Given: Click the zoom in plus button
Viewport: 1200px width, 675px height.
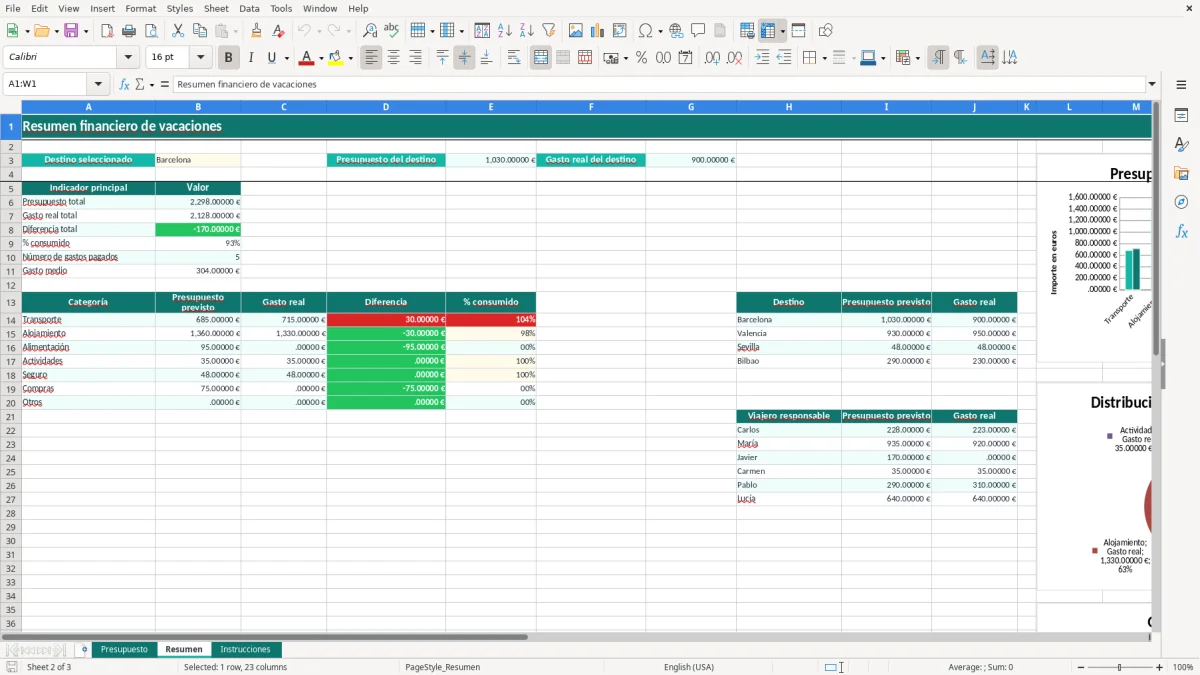Looking at the screenshot, I should pos(1159,667).
